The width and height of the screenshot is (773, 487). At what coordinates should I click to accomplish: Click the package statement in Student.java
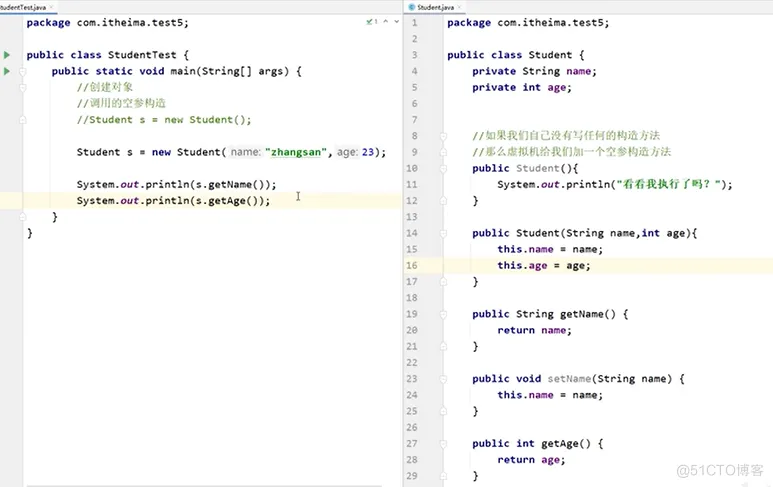pos(528,23)
